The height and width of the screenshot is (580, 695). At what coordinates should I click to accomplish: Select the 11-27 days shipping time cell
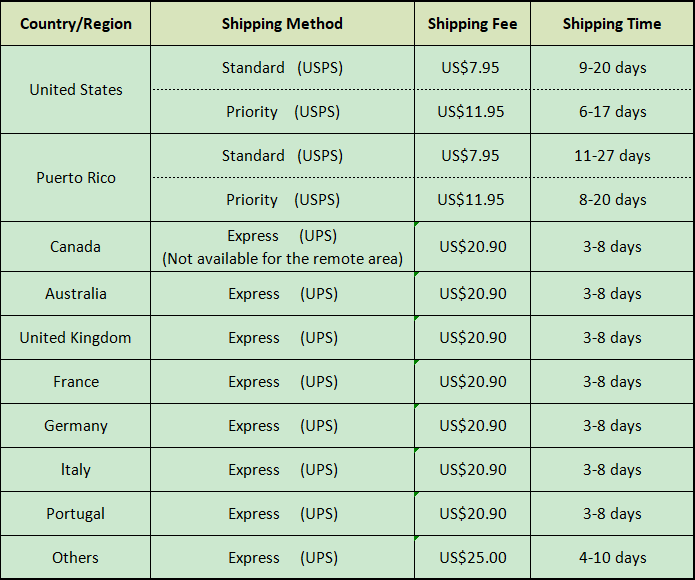[x=611, y=156]
